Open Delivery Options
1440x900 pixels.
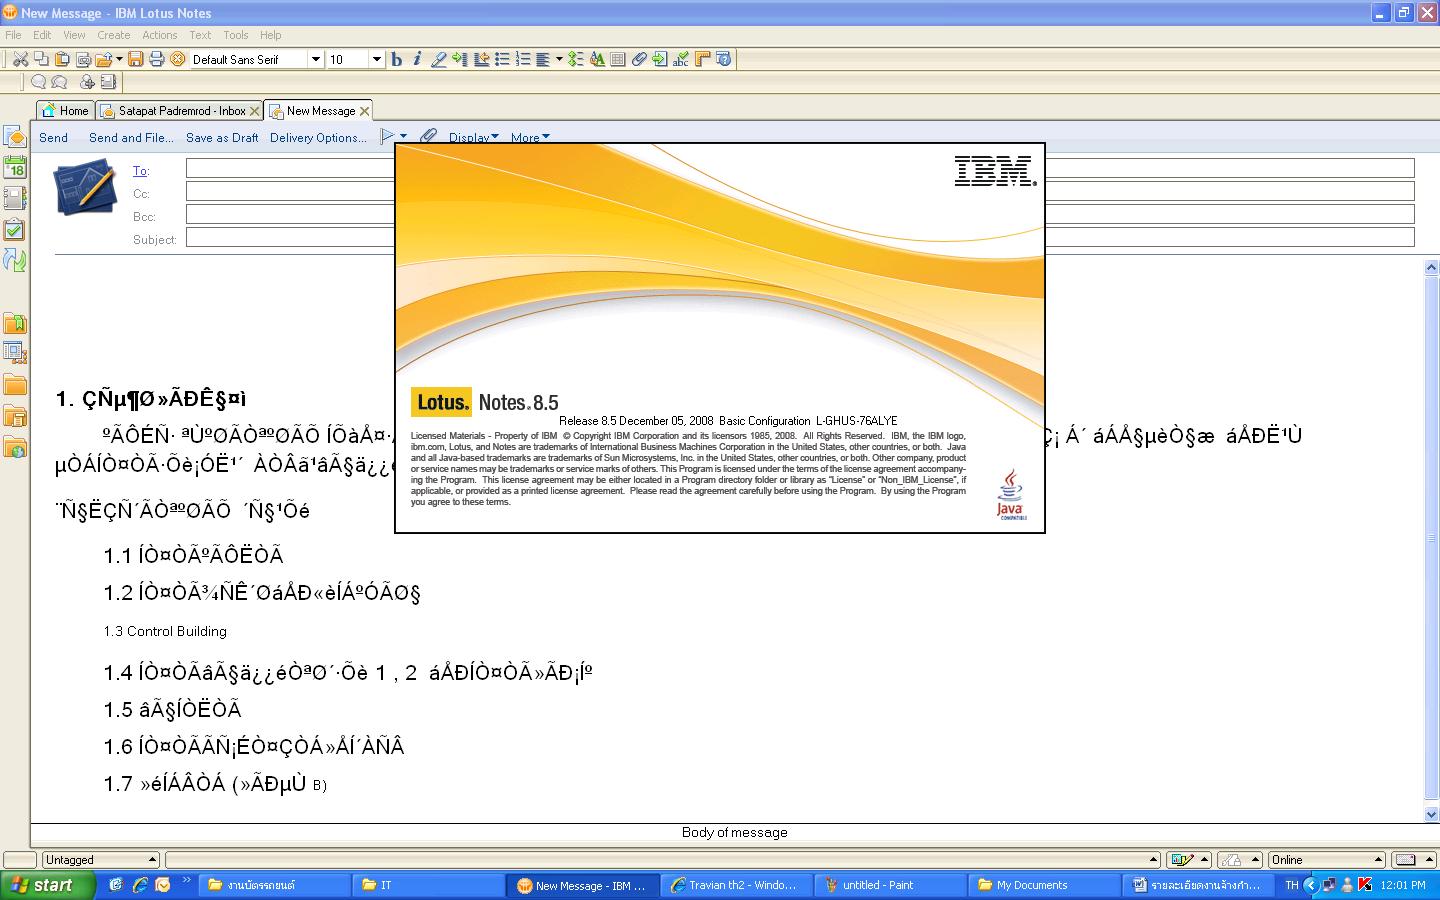point(318,138)
